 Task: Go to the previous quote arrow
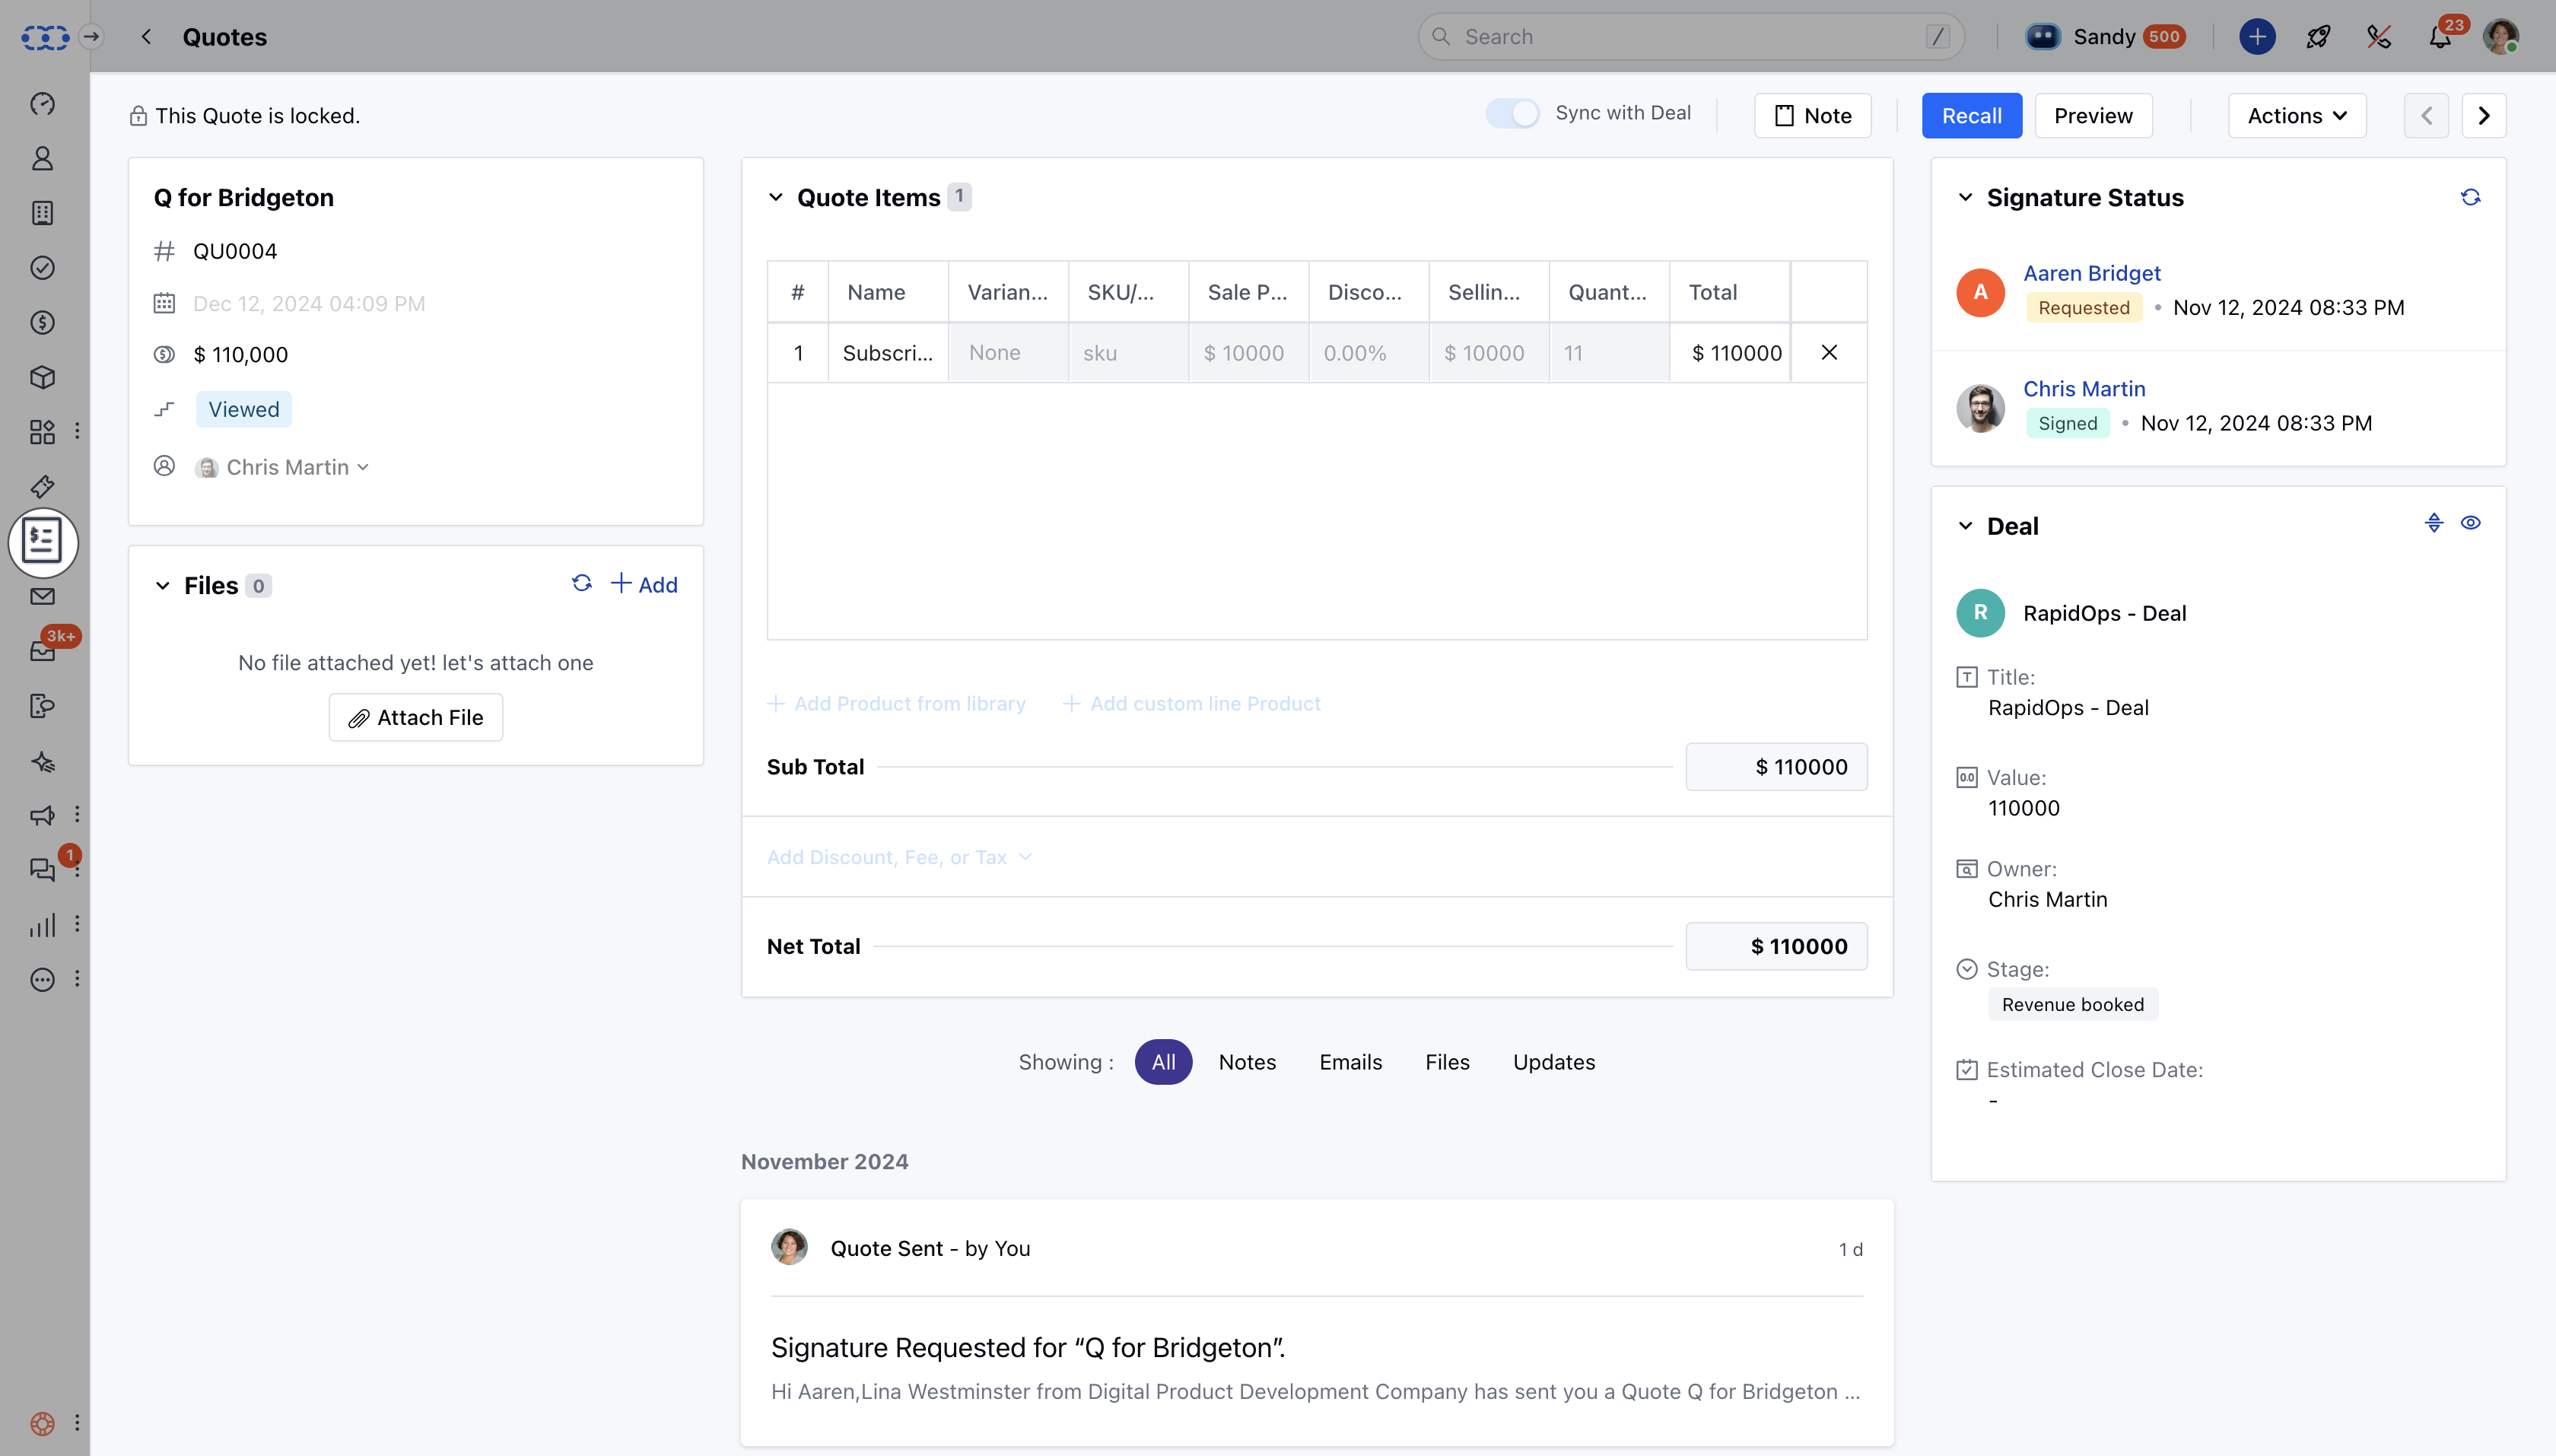[x=2426, y=116]
